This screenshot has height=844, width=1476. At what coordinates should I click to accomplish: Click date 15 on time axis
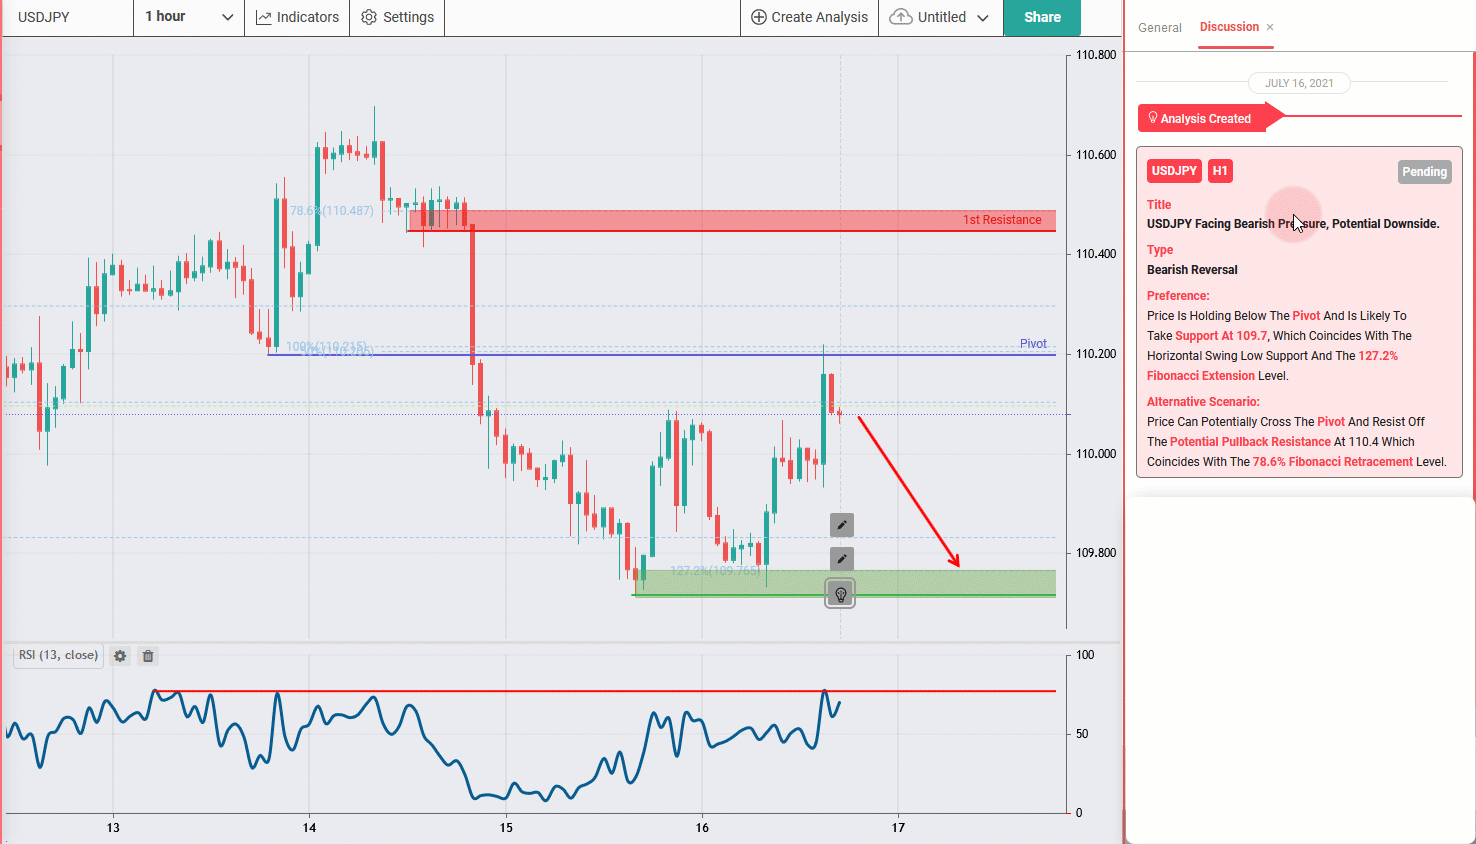(x=506, y=827)
